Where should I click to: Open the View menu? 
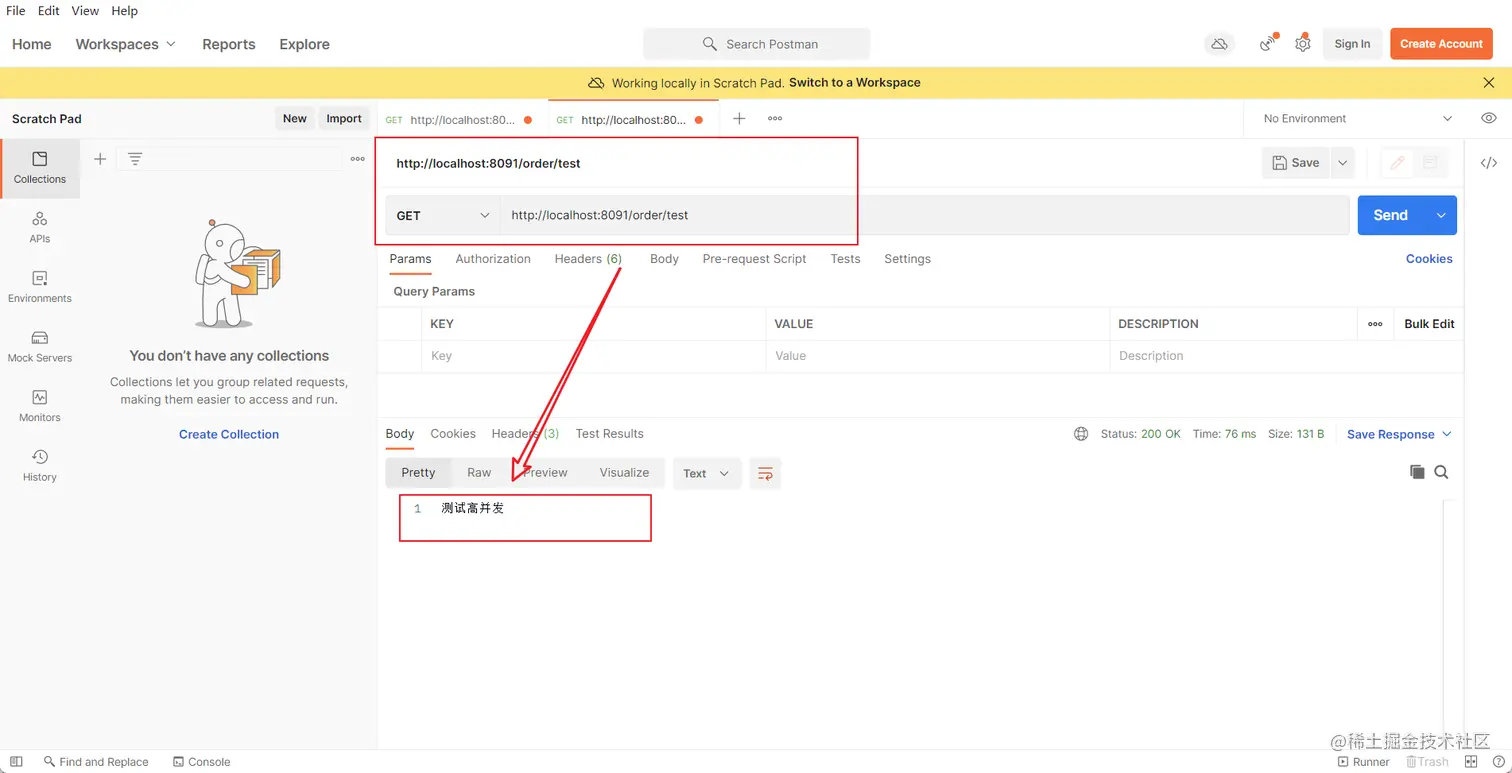(85, 11)
